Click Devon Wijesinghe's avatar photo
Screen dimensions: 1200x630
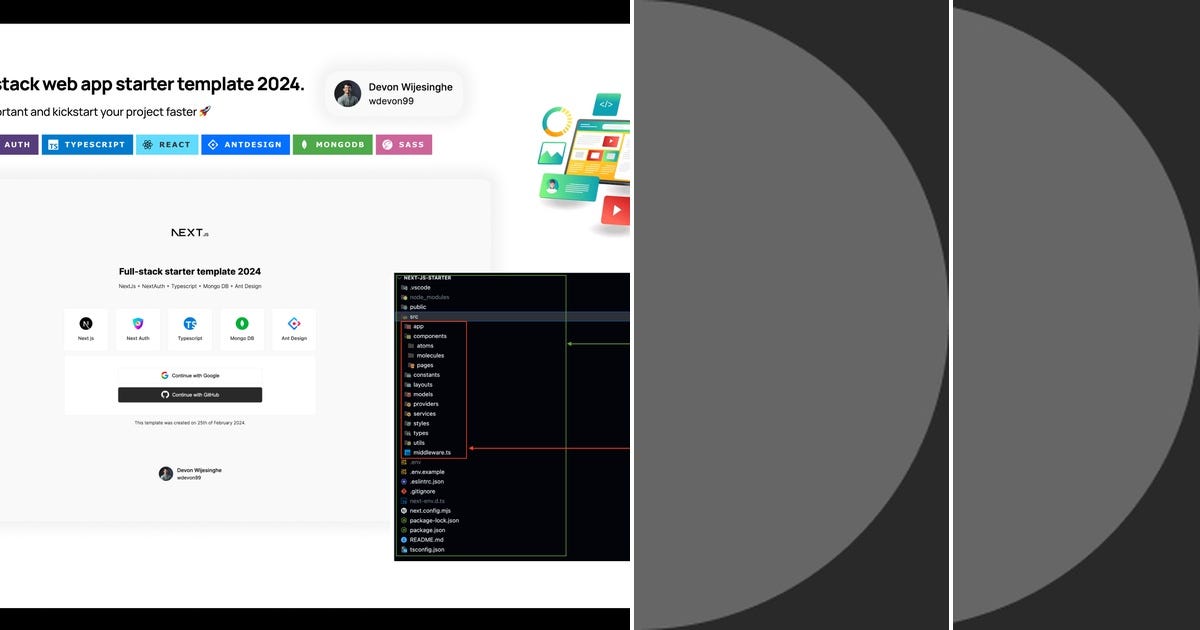click(x=346, y=93)
